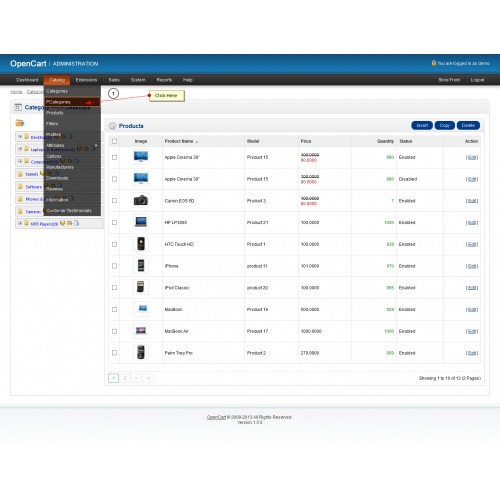This screenshot has height=500, width=500.
Task: Expand the Desktops category node
Action: coord(20,137)
